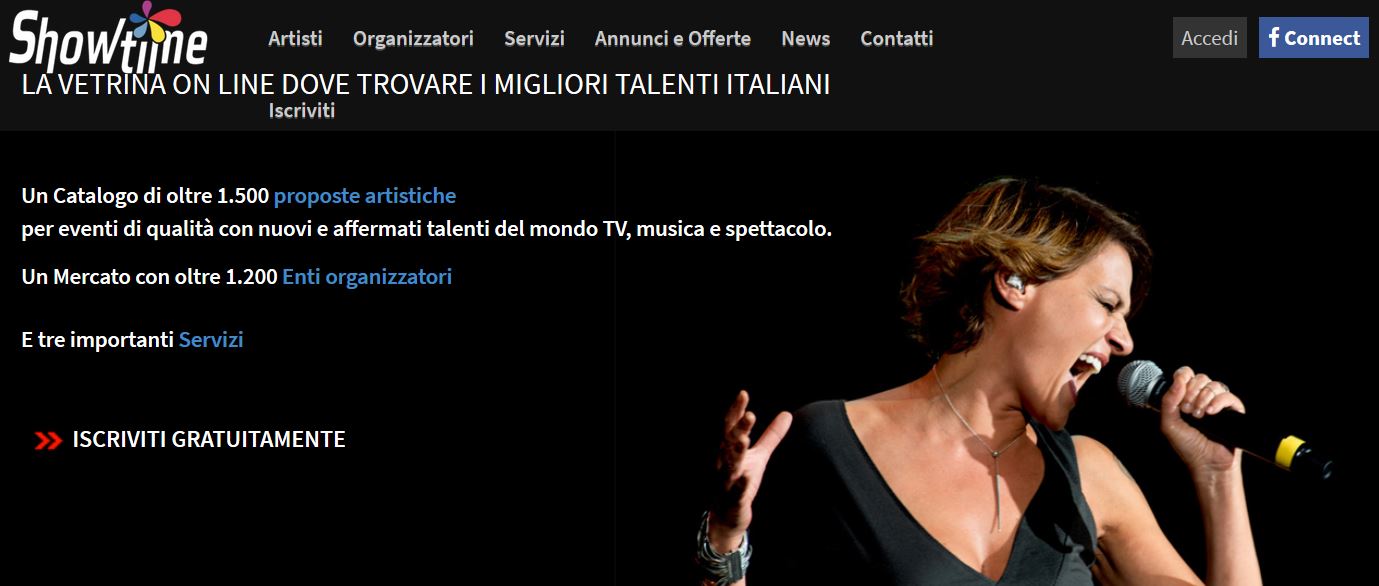
Task: Click the red double-chevron arrow icon
Action: point(48,440)
